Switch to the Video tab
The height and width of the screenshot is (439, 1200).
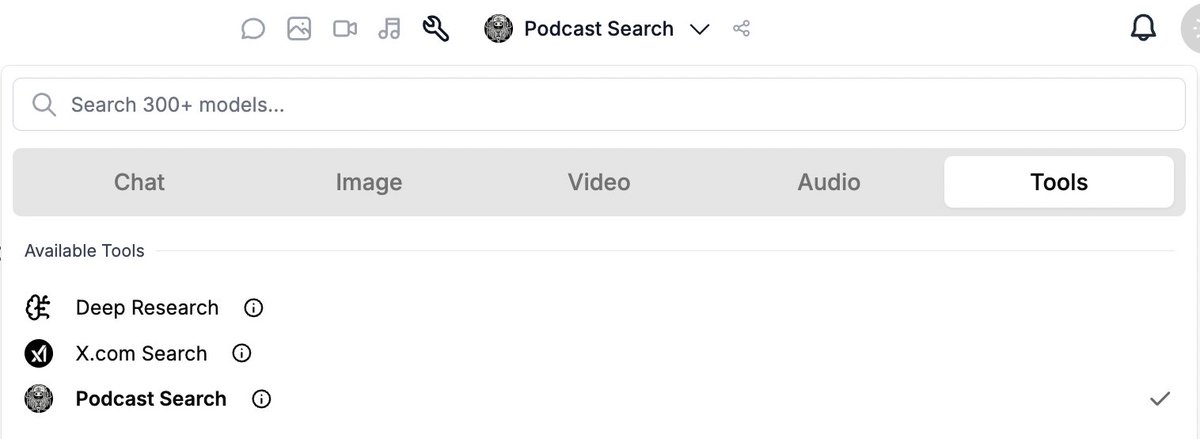[599, 182]
